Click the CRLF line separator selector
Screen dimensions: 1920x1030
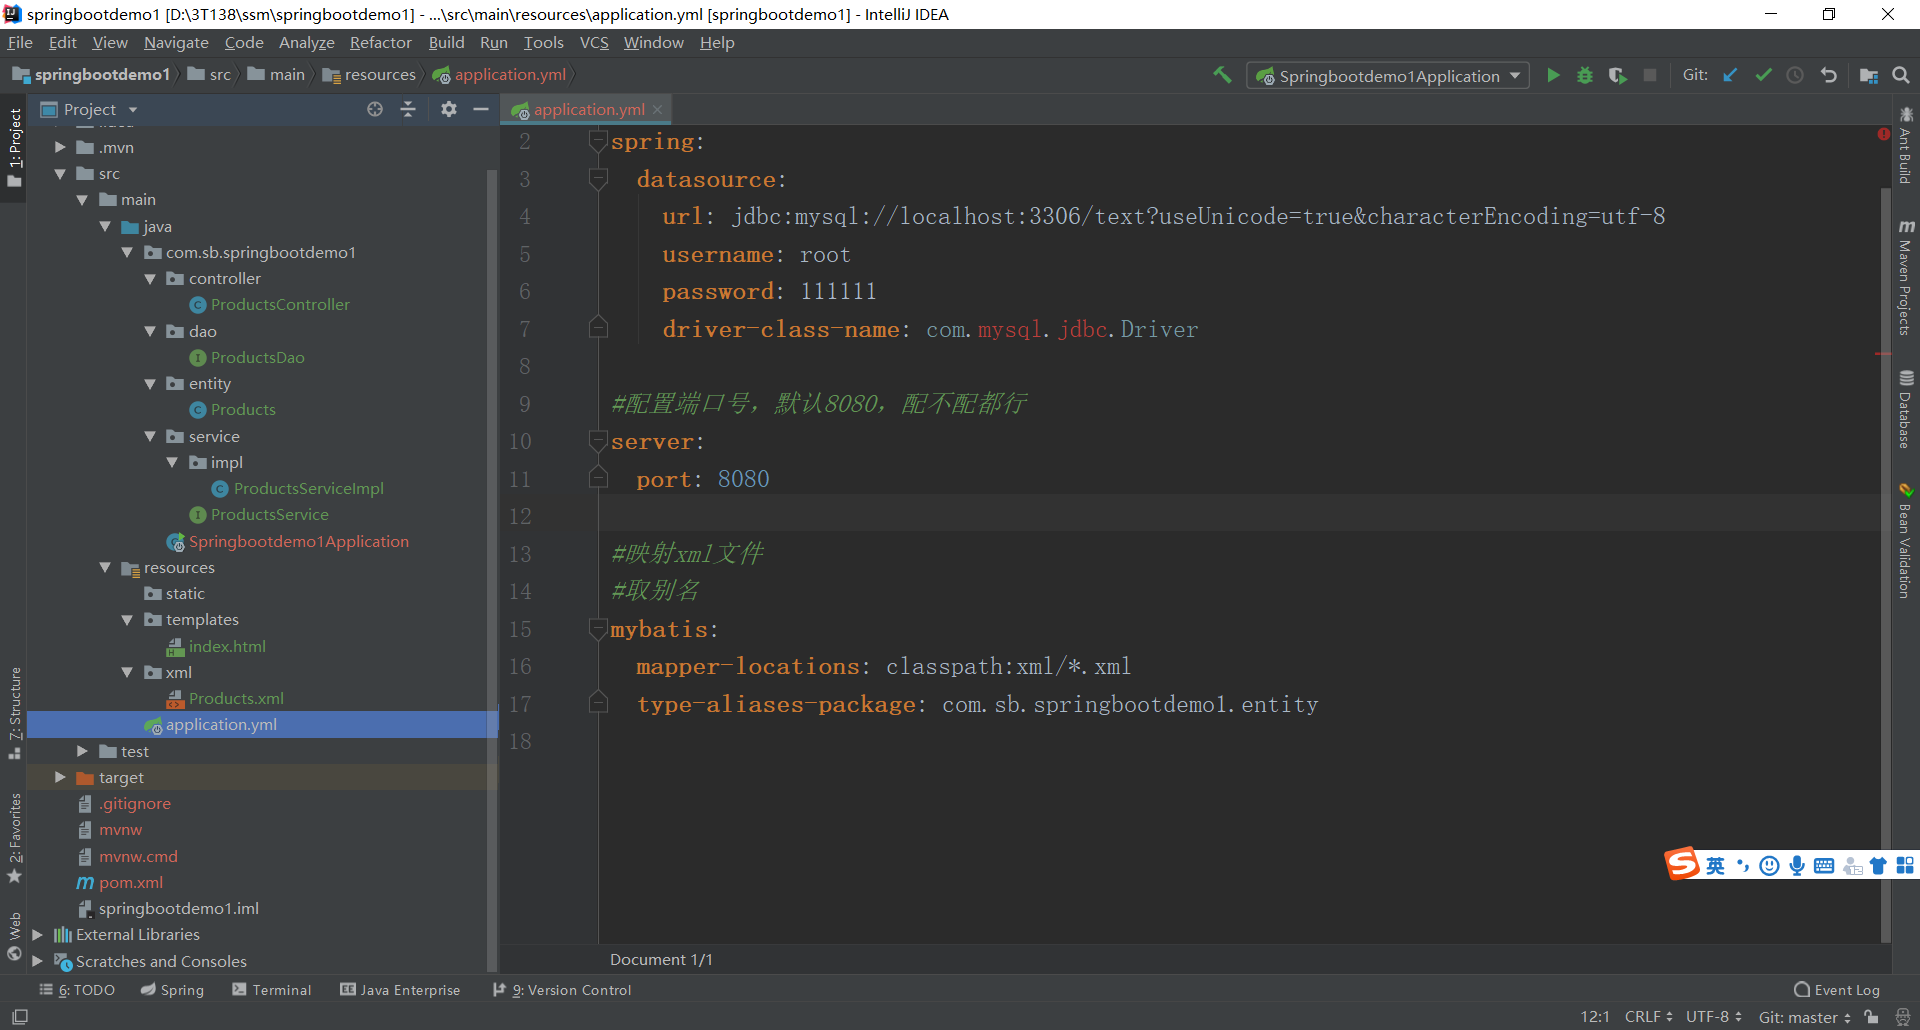[x=1649, y=1017]
